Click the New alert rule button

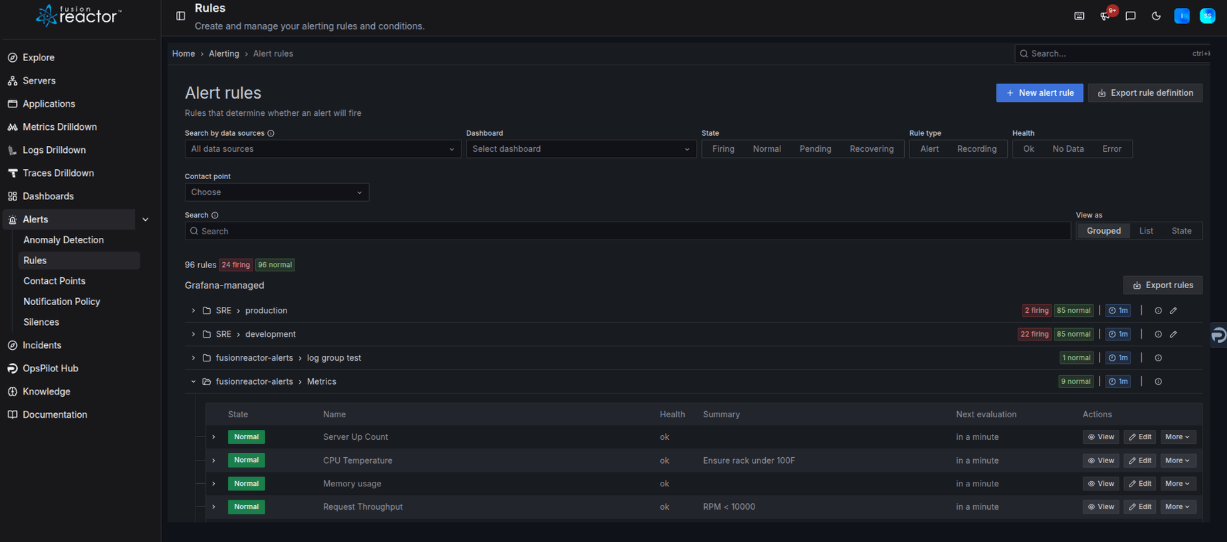[1039, 93]
